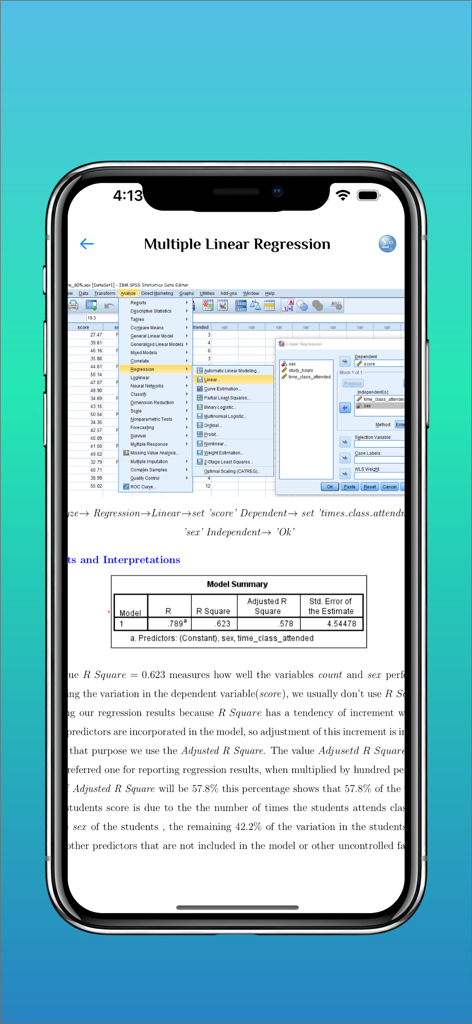Choose Multinomial Logistic menu entry
This screenshot has height=1024, width=472.
[232, 416]
